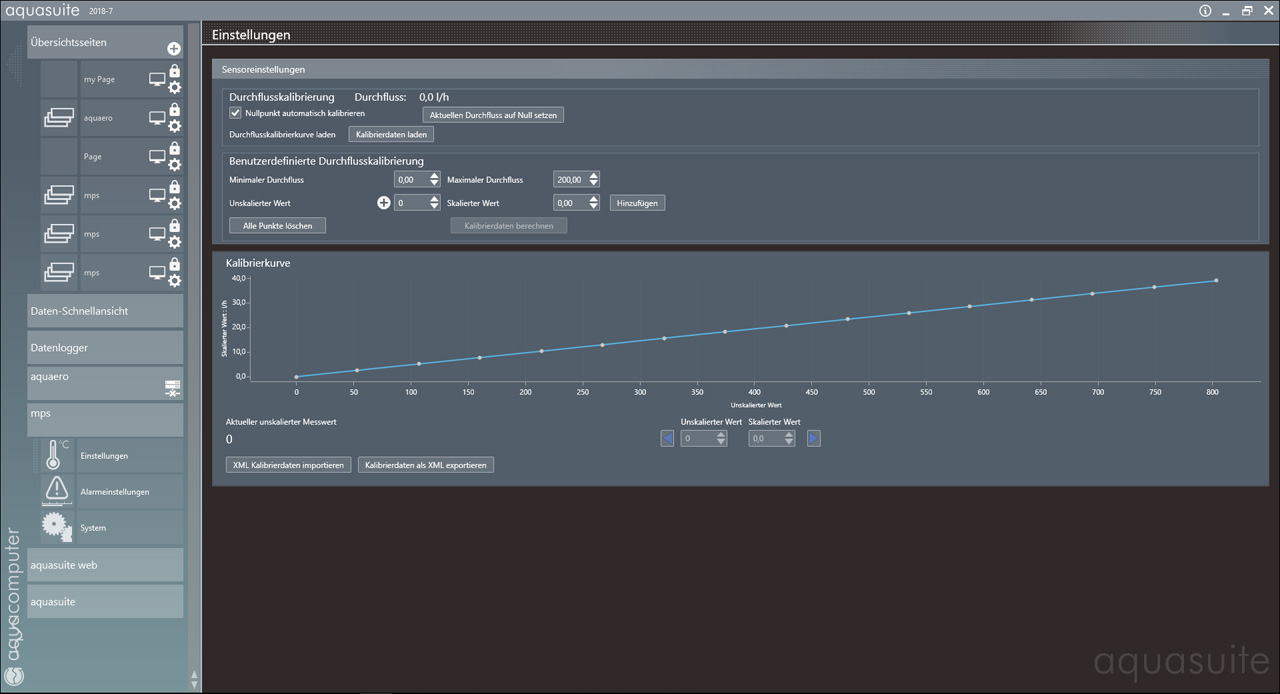Collapse the mps device section header
This screenshot has height=694, width=1280.
(x=105, y=420)
